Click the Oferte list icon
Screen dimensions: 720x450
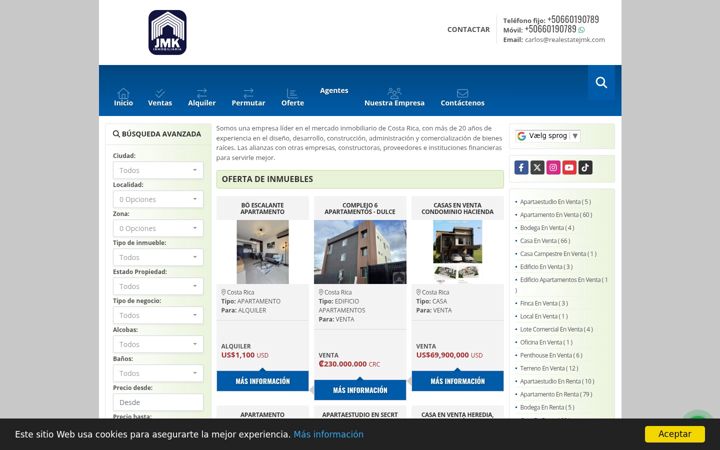pos(292,93)
